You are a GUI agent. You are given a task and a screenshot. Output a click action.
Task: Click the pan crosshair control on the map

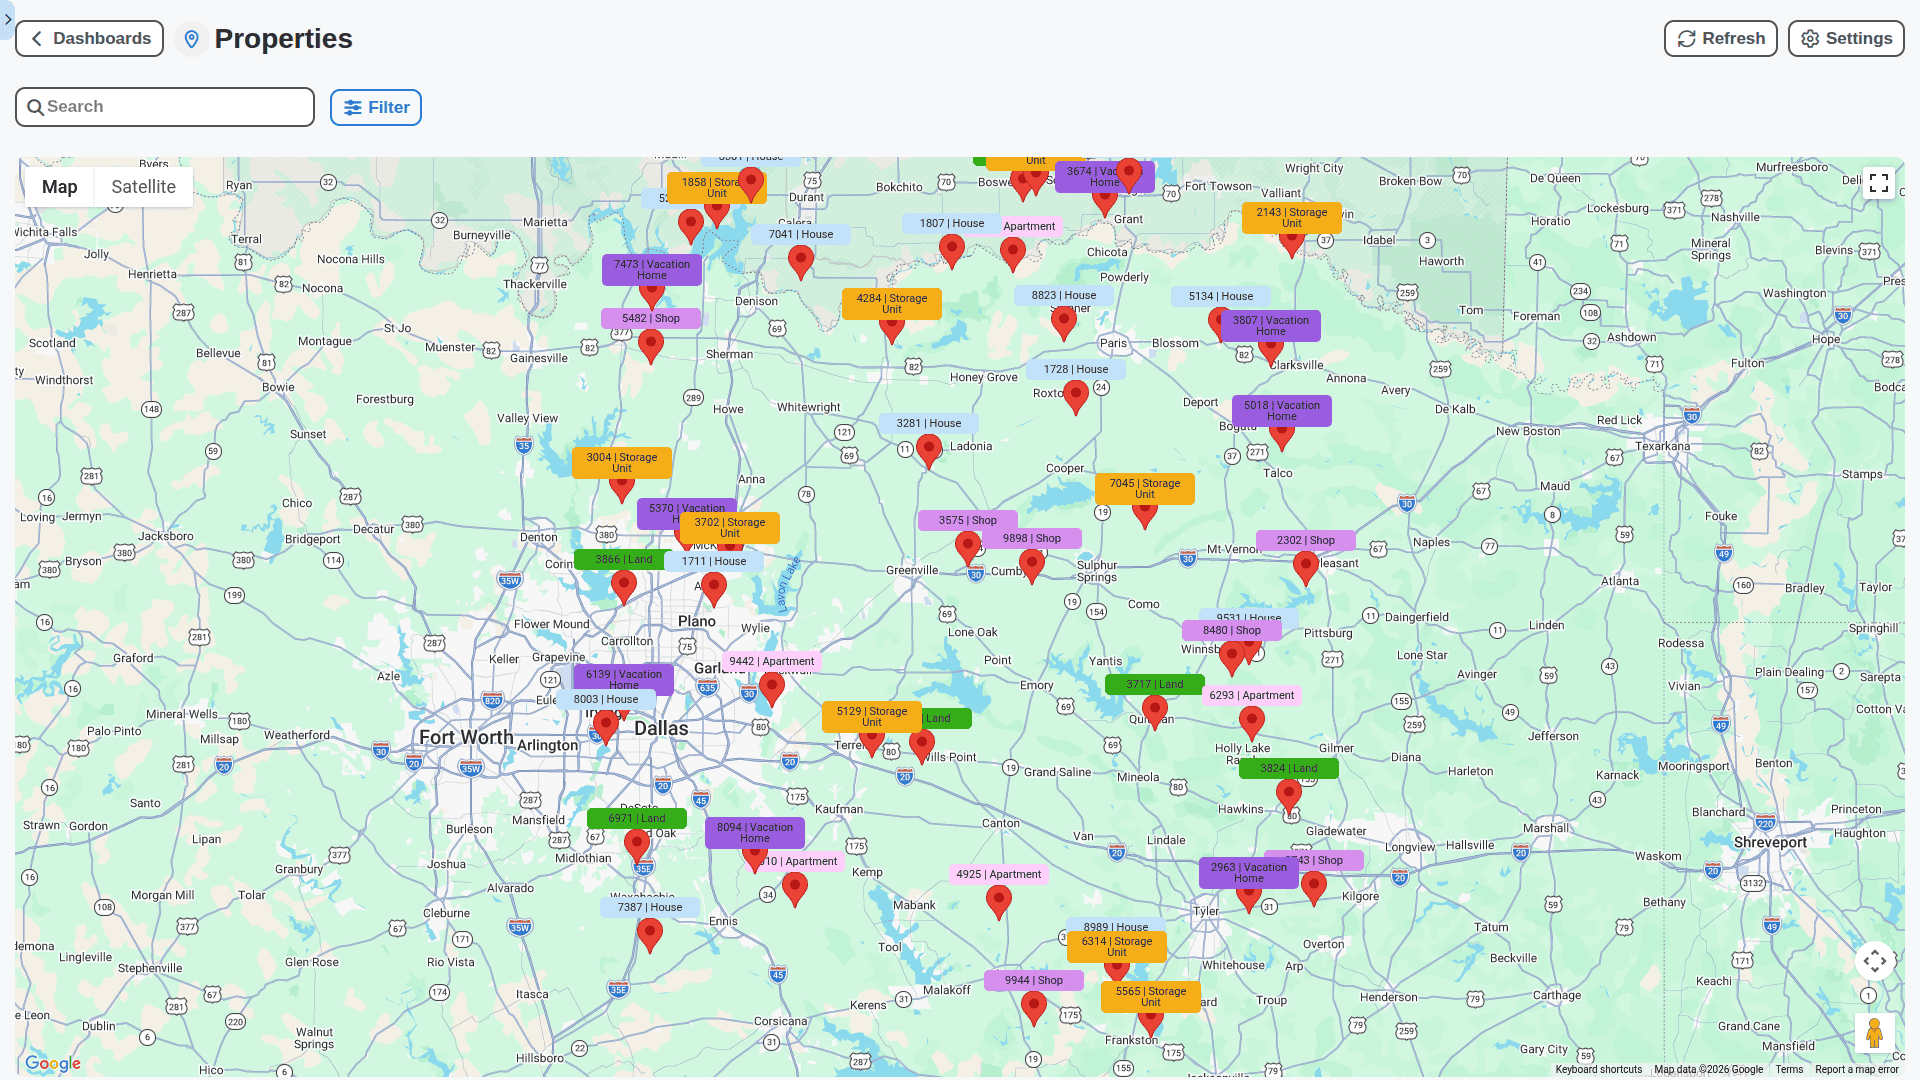click(x=1875, y=961)
